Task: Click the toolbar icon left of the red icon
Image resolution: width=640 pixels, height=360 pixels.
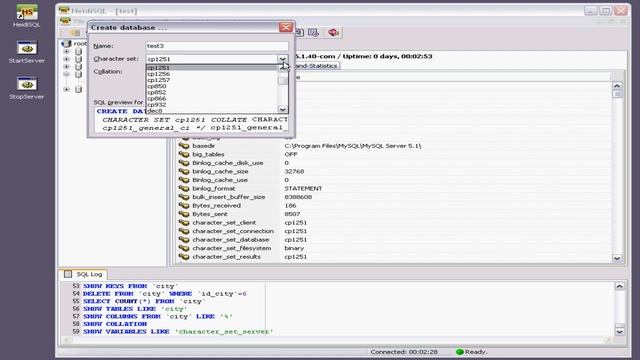Action: pos(313,32)
